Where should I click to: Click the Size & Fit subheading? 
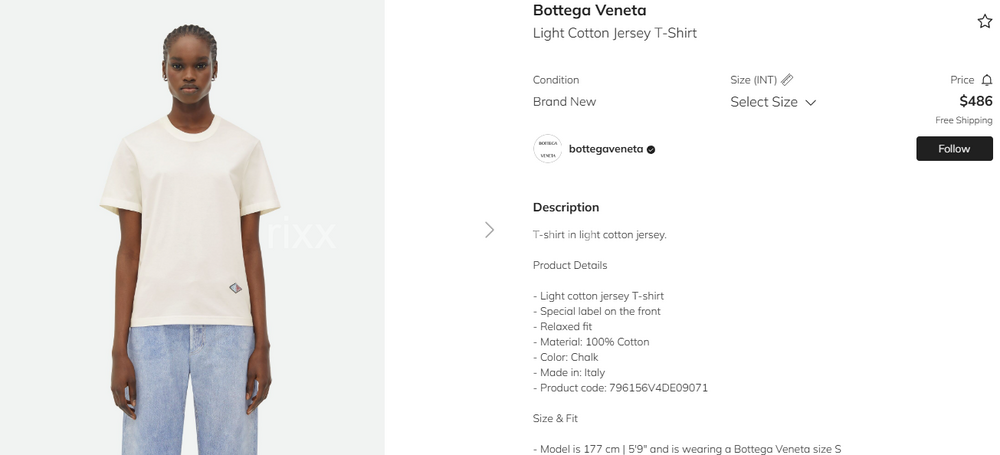click(555, 418)
